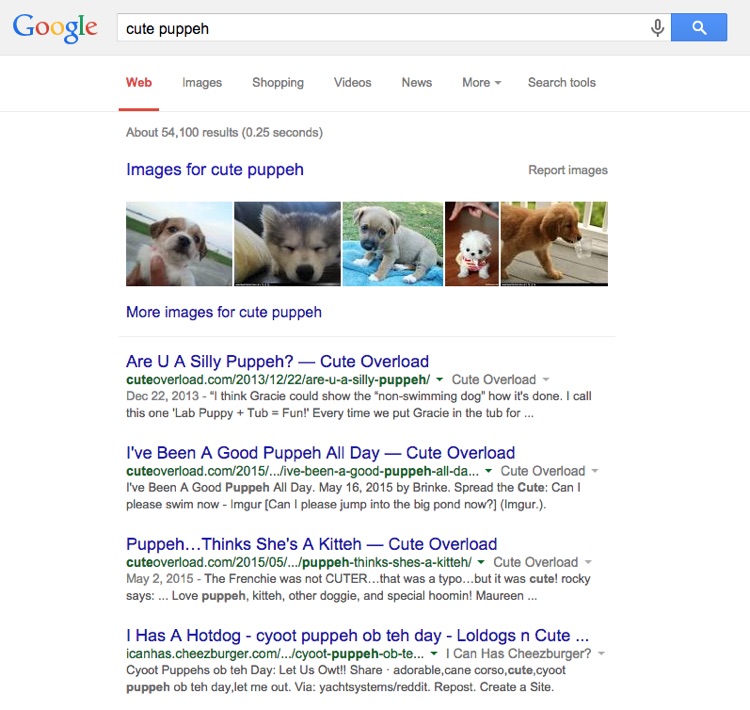The image size is (750, 710).
Task: Open Search tools options
Action: (x=562, y=82)
